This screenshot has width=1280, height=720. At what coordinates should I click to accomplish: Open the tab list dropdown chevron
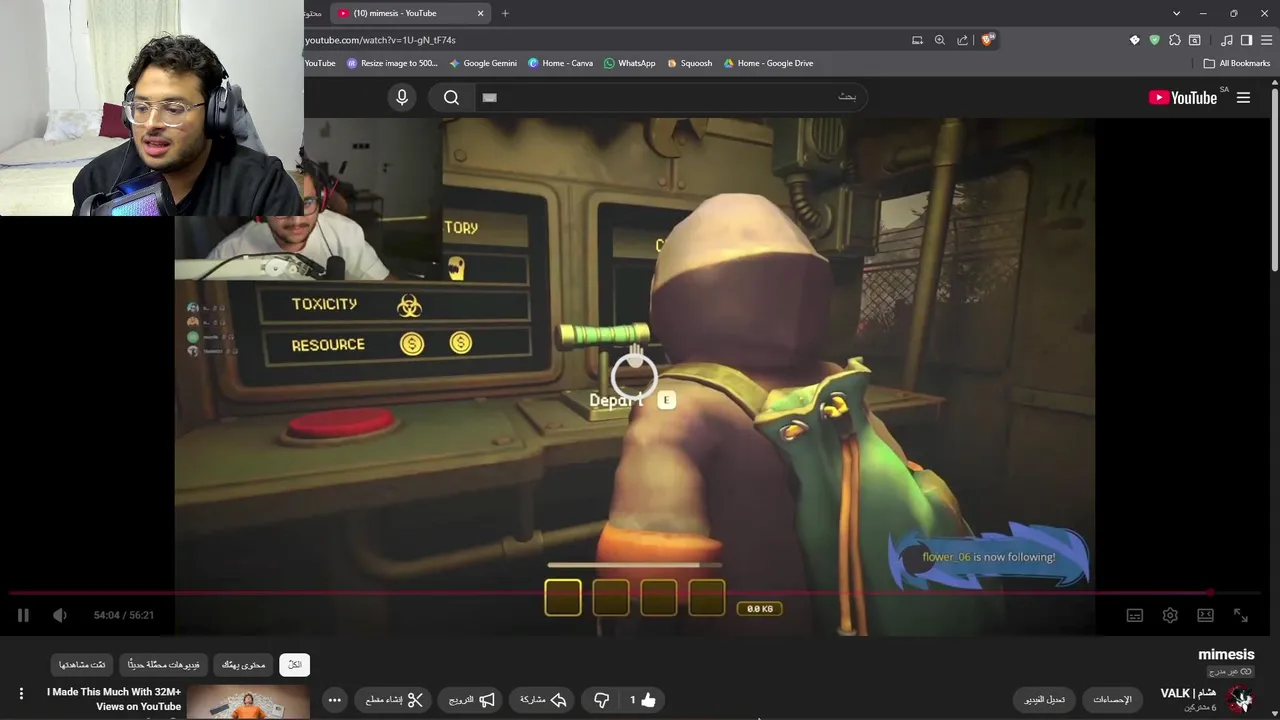point(1175,13)
